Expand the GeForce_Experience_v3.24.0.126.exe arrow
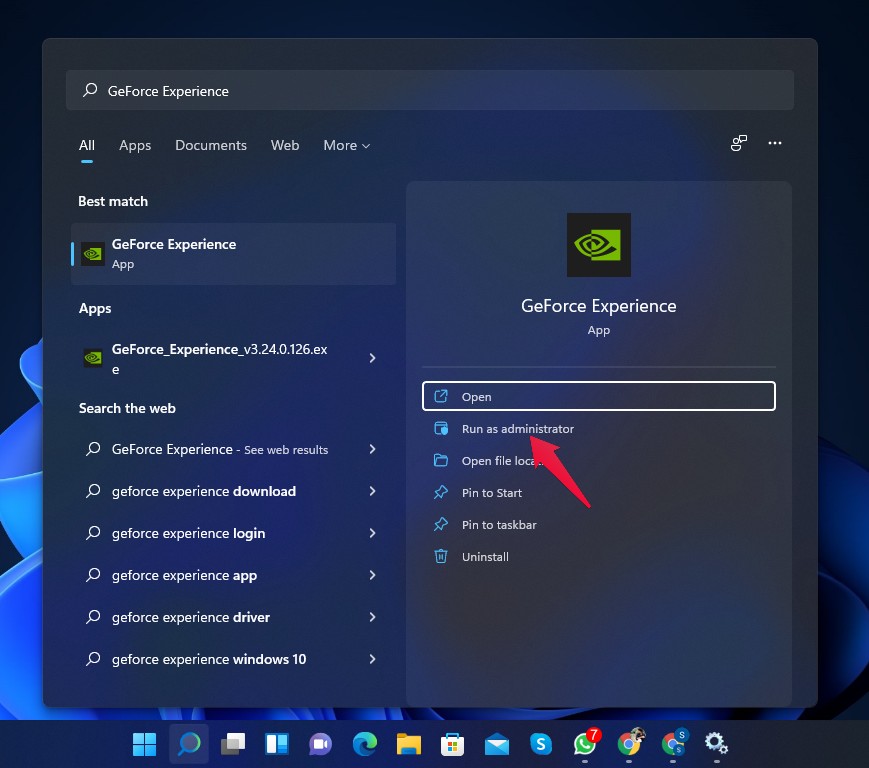The width and height of the screenshot is (869, 768). [372, 358]
